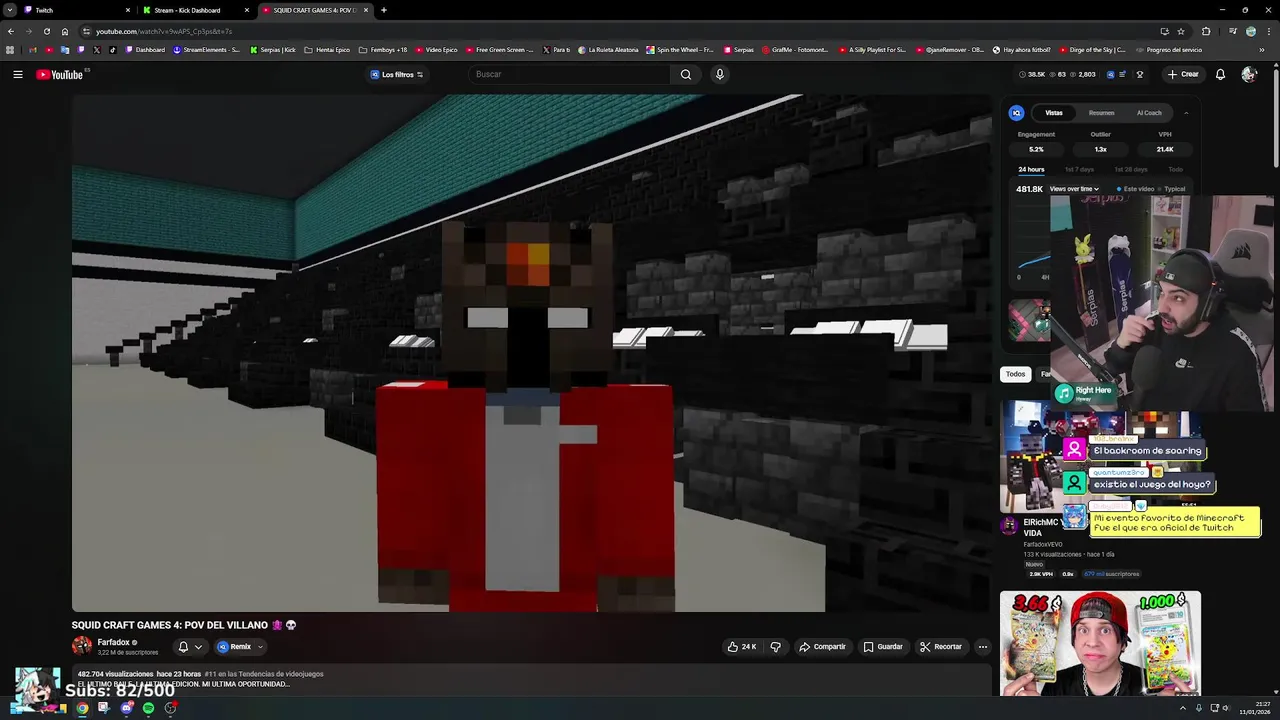
Task: Switch to Stream - Kick Dashboard tab
Action: (x=196, y=10)
